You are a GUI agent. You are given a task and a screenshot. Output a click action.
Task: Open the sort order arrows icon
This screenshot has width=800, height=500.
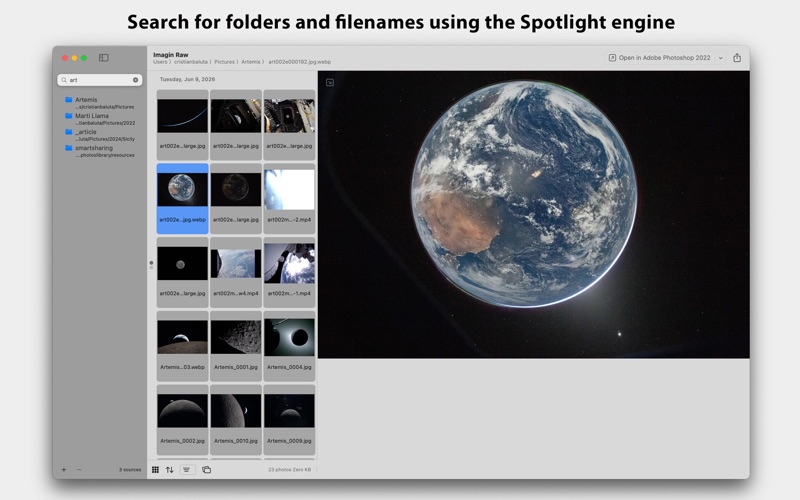169,469
